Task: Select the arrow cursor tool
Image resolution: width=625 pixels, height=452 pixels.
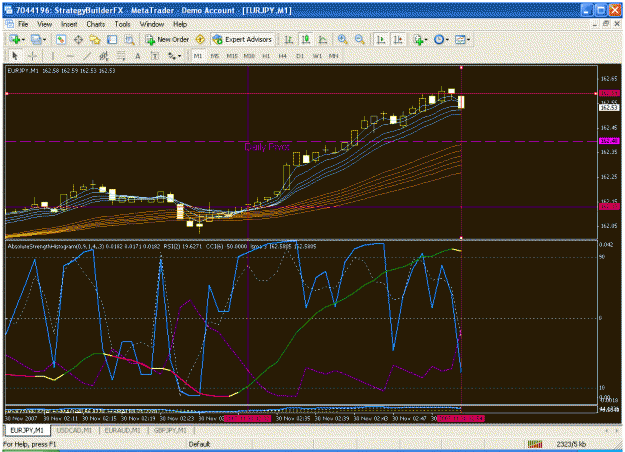Action: [x=16, y=56]
